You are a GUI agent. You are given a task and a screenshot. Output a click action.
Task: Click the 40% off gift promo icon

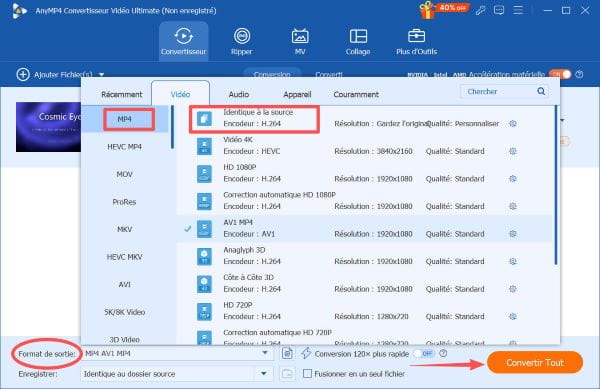(443, 10)
